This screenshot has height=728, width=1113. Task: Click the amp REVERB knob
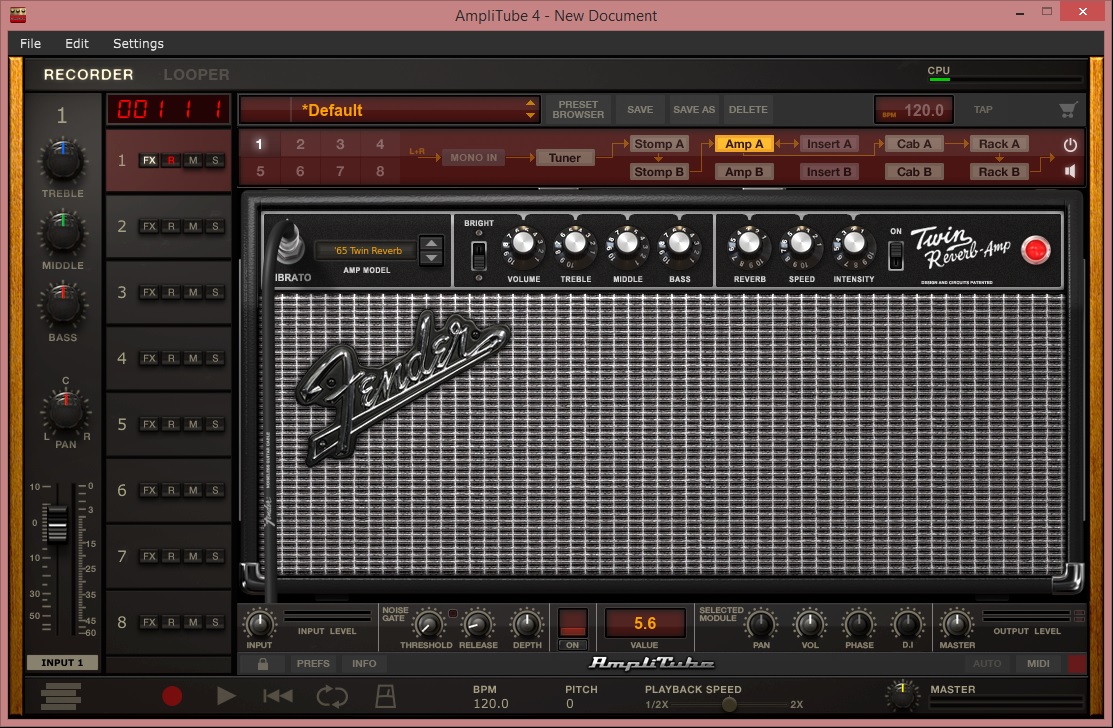750,243
